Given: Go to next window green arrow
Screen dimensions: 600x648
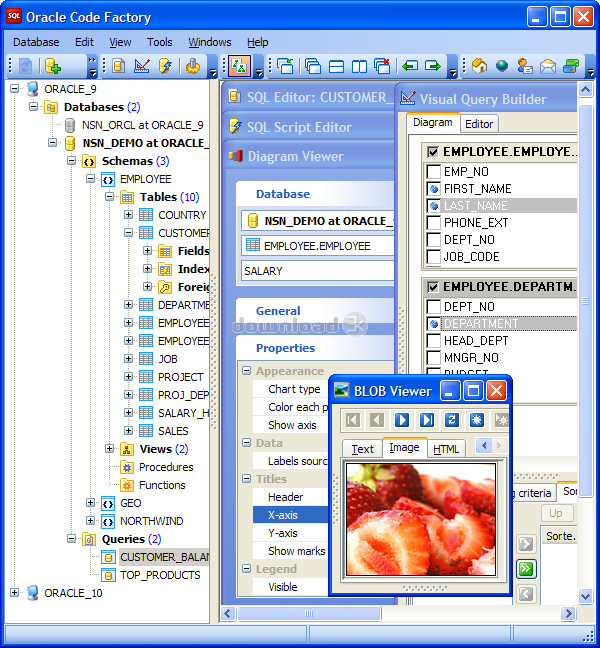Looking at the screenshot, I should [x=433, y=66].
